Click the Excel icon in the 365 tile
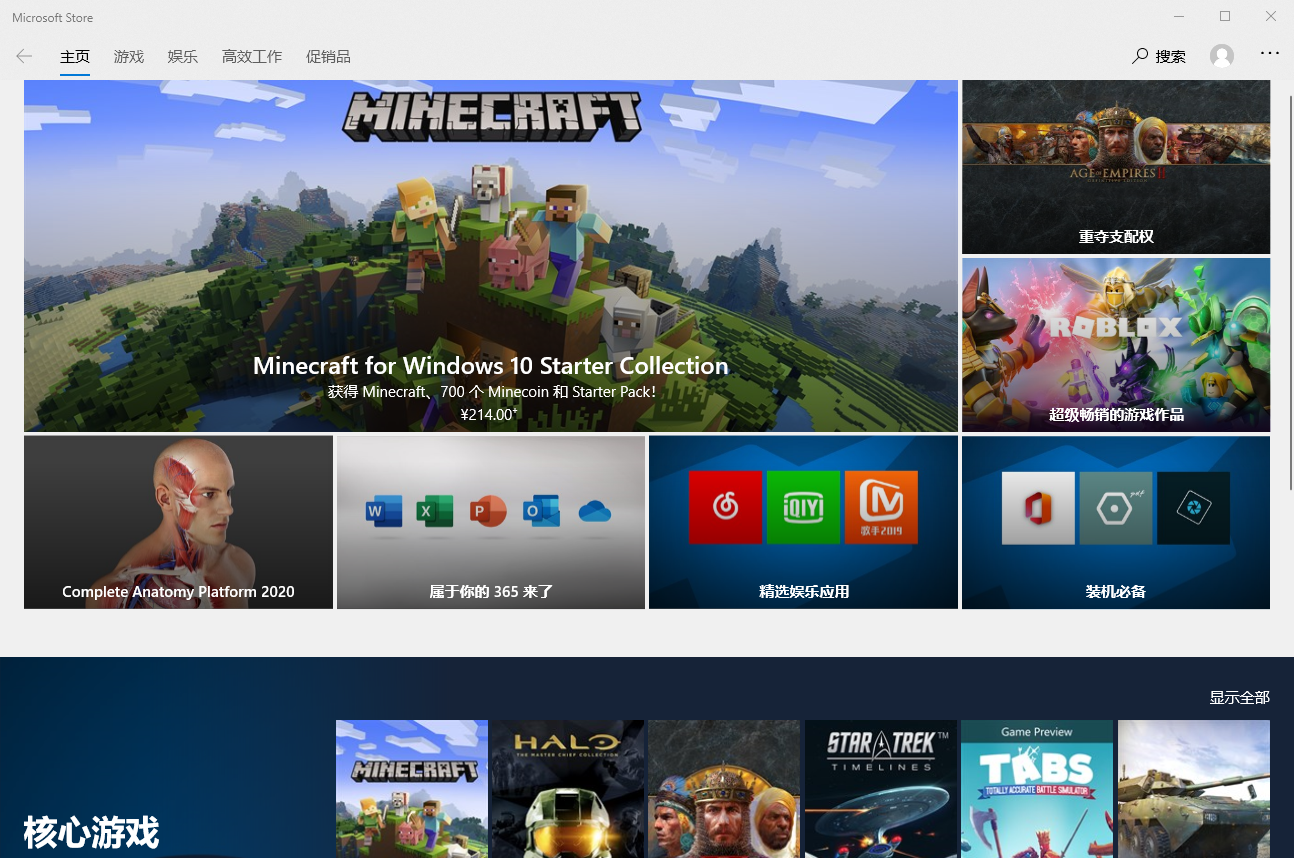 point(436,512)
